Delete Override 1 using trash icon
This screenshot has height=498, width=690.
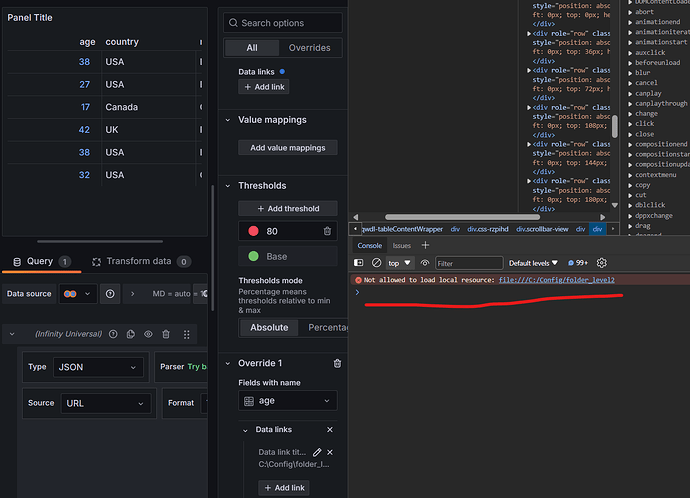[x=337, y=363]
